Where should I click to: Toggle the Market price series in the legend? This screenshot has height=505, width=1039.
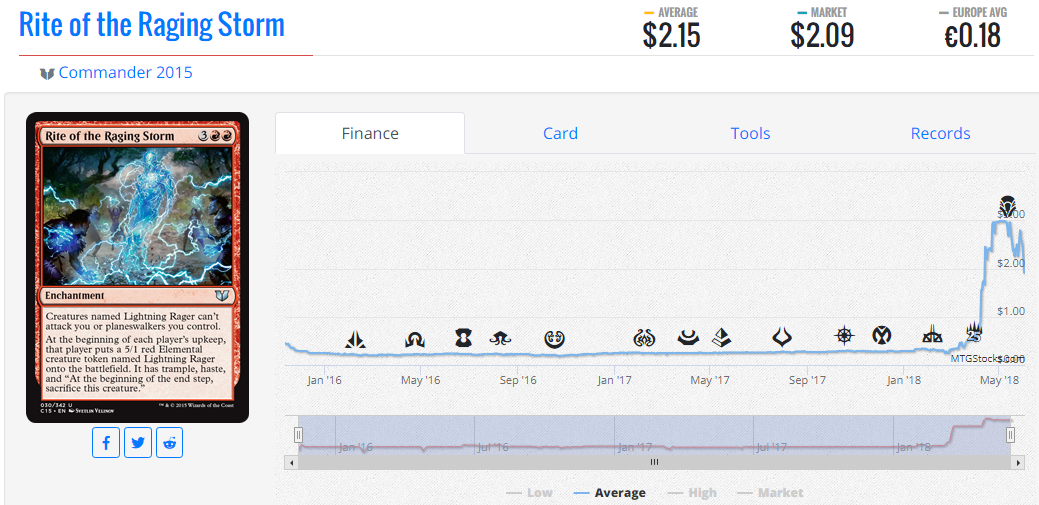point(771,493)
